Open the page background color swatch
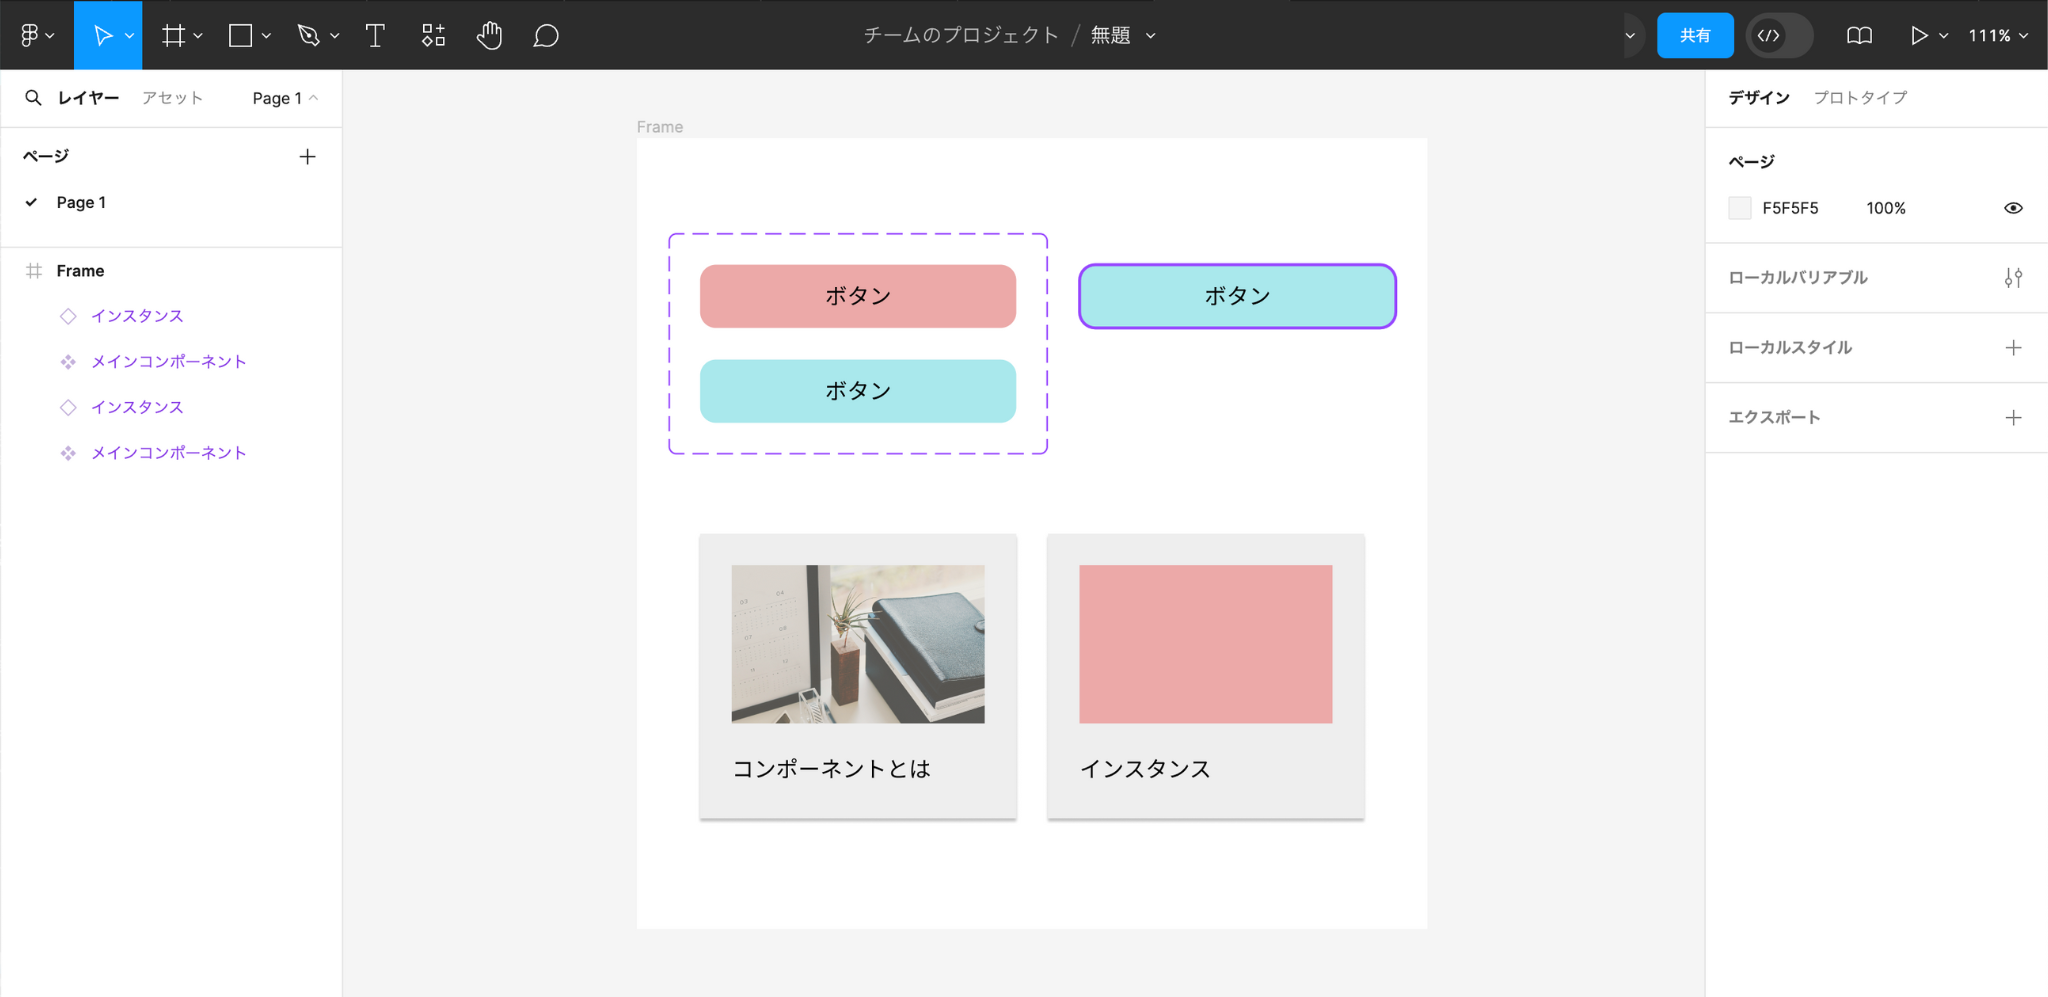This screenshot has width=2048, height=997. 1740,208
